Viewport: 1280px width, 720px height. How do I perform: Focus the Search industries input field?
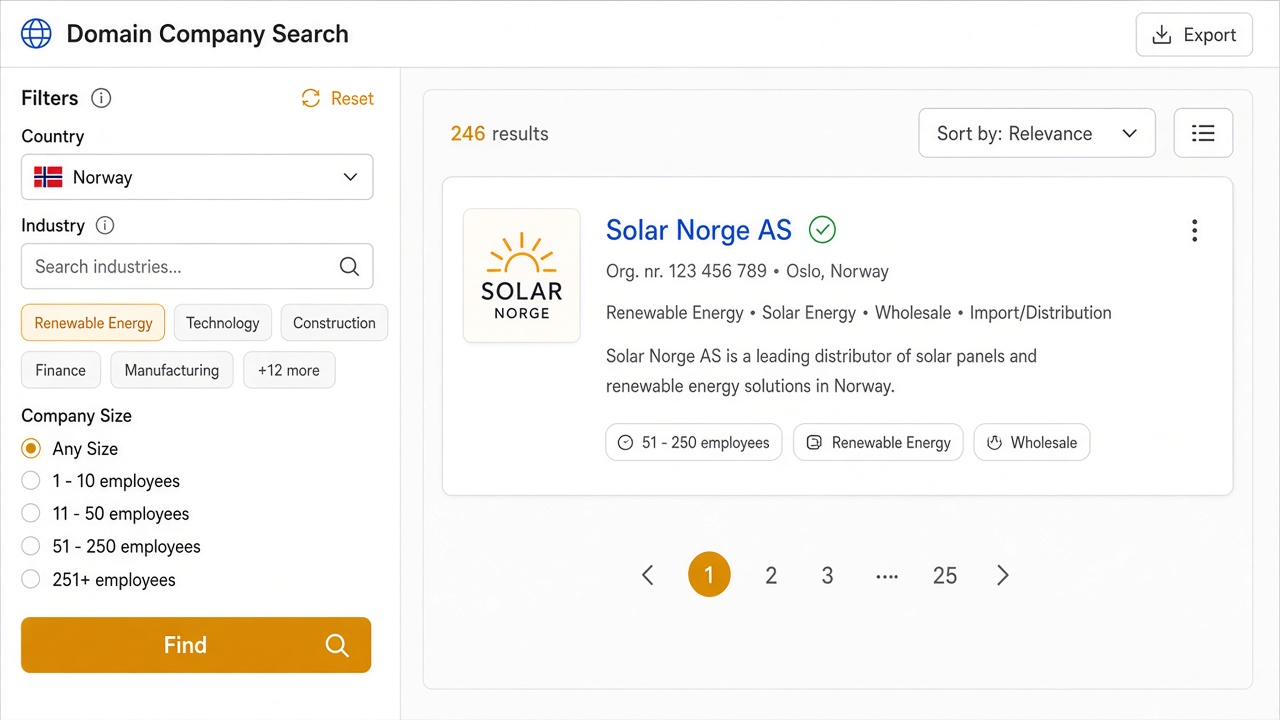[197, 267]
